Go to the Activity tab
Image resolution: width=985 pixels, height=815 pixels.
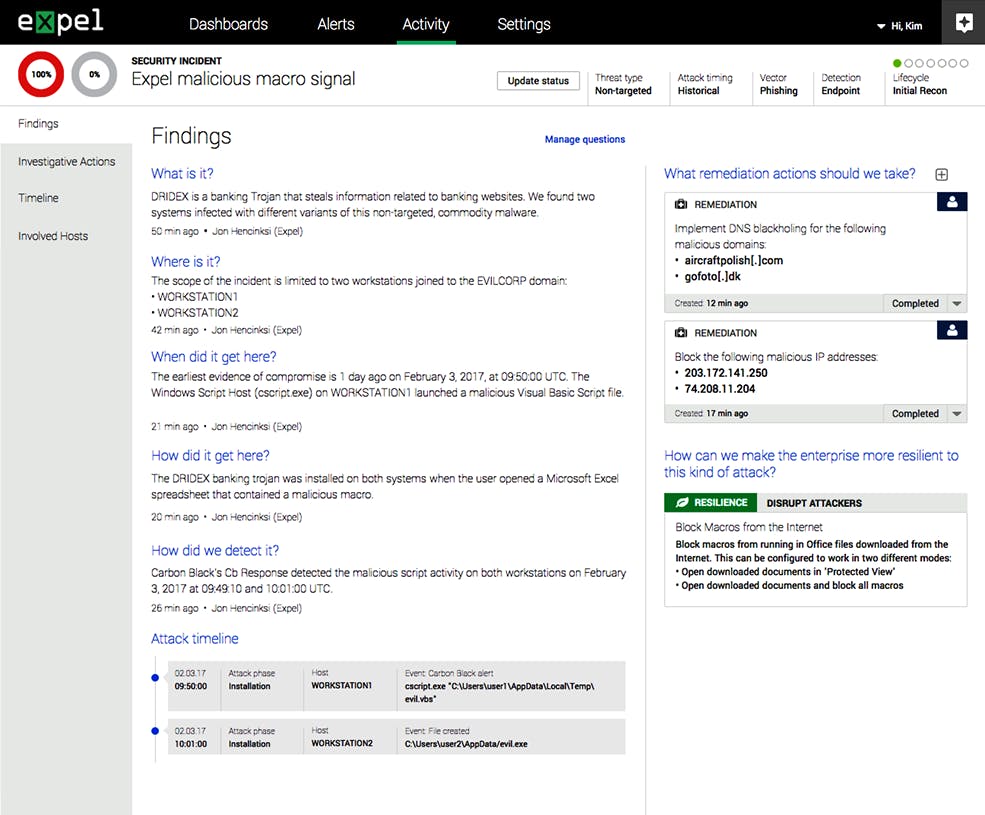426,24
